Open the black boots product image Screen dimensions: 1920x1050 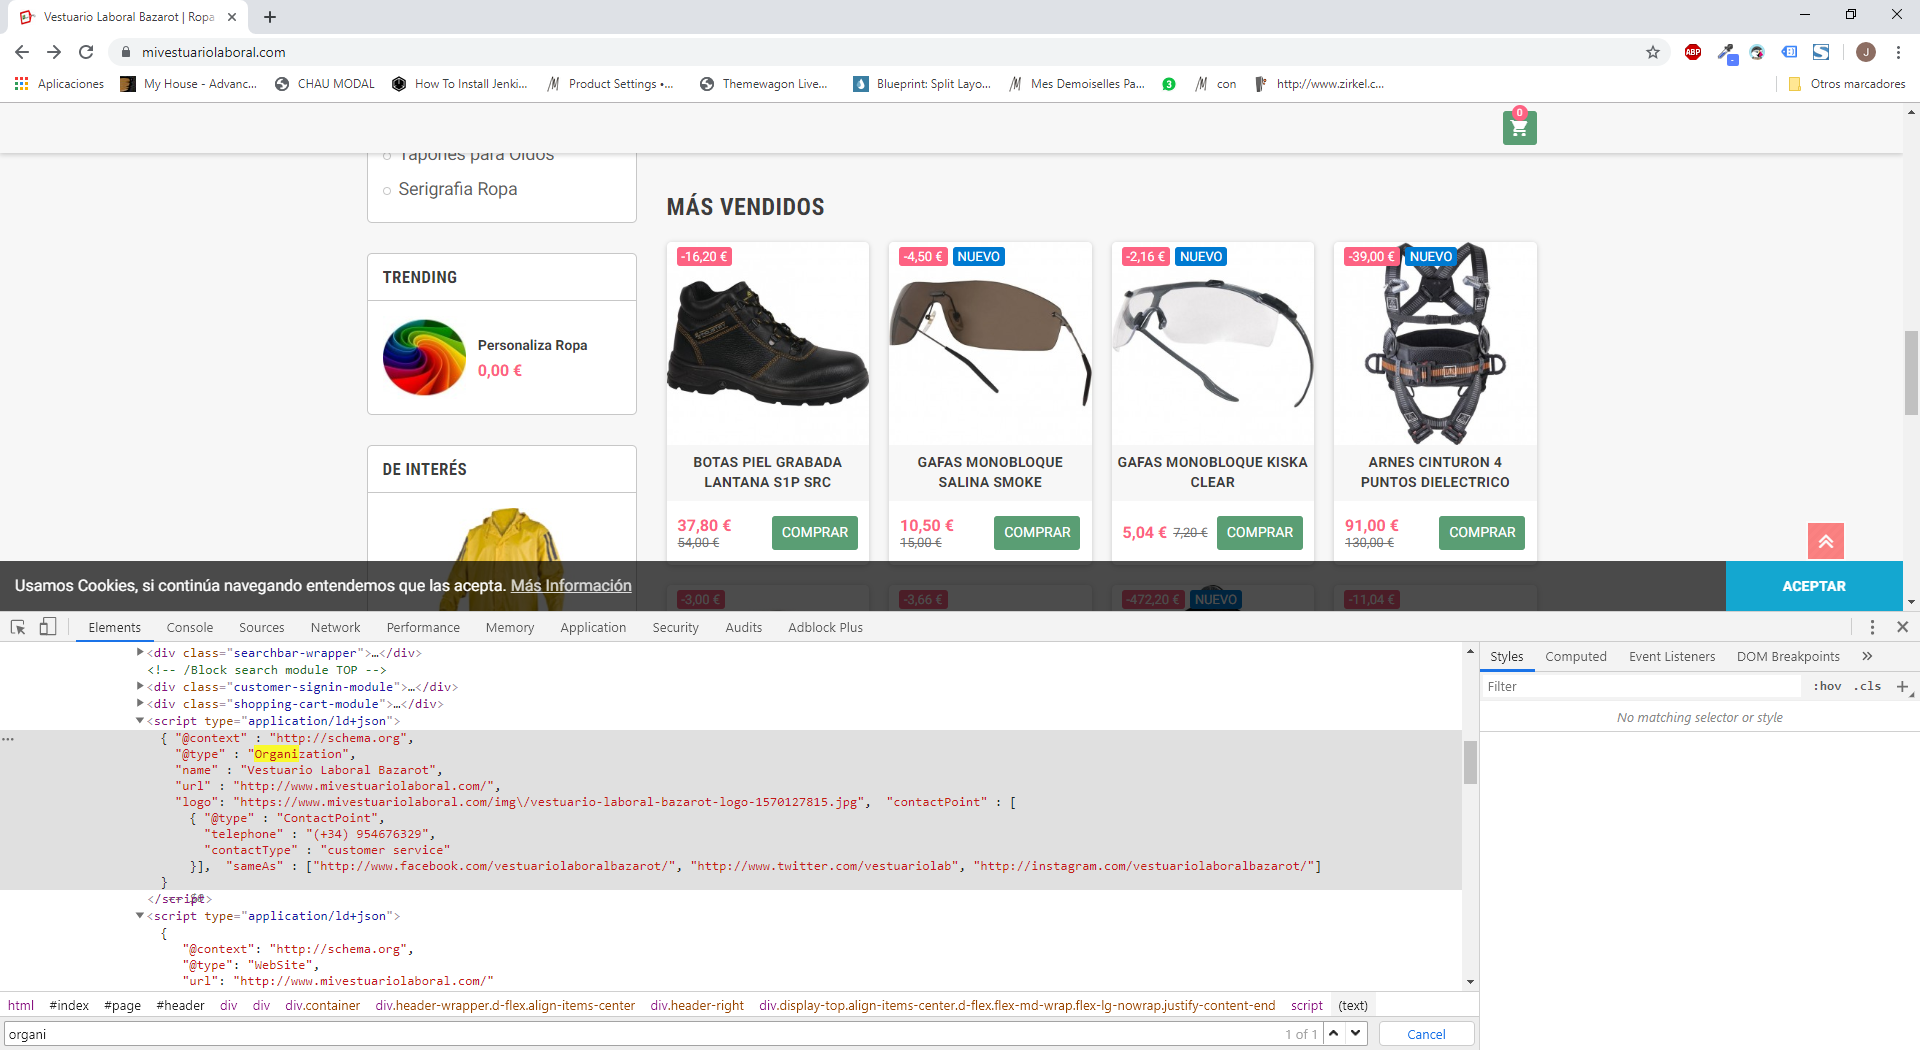[x=767, y=342]
